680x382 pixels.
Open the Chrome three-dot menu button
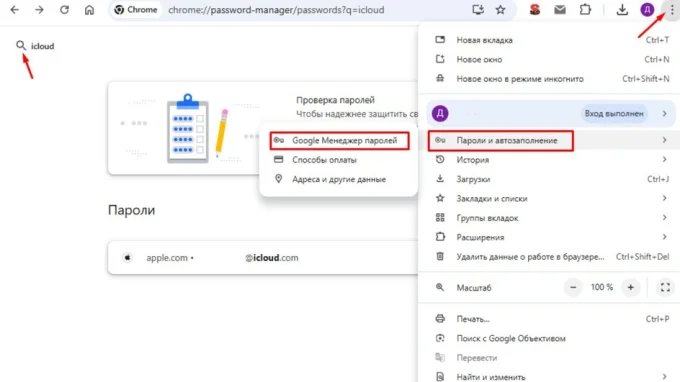(x=672, y=10)
